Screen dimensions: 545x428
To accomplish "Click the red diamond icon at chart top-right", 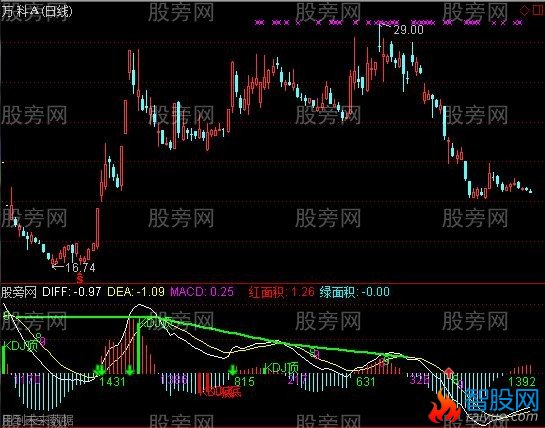I will tap(523, 10).
